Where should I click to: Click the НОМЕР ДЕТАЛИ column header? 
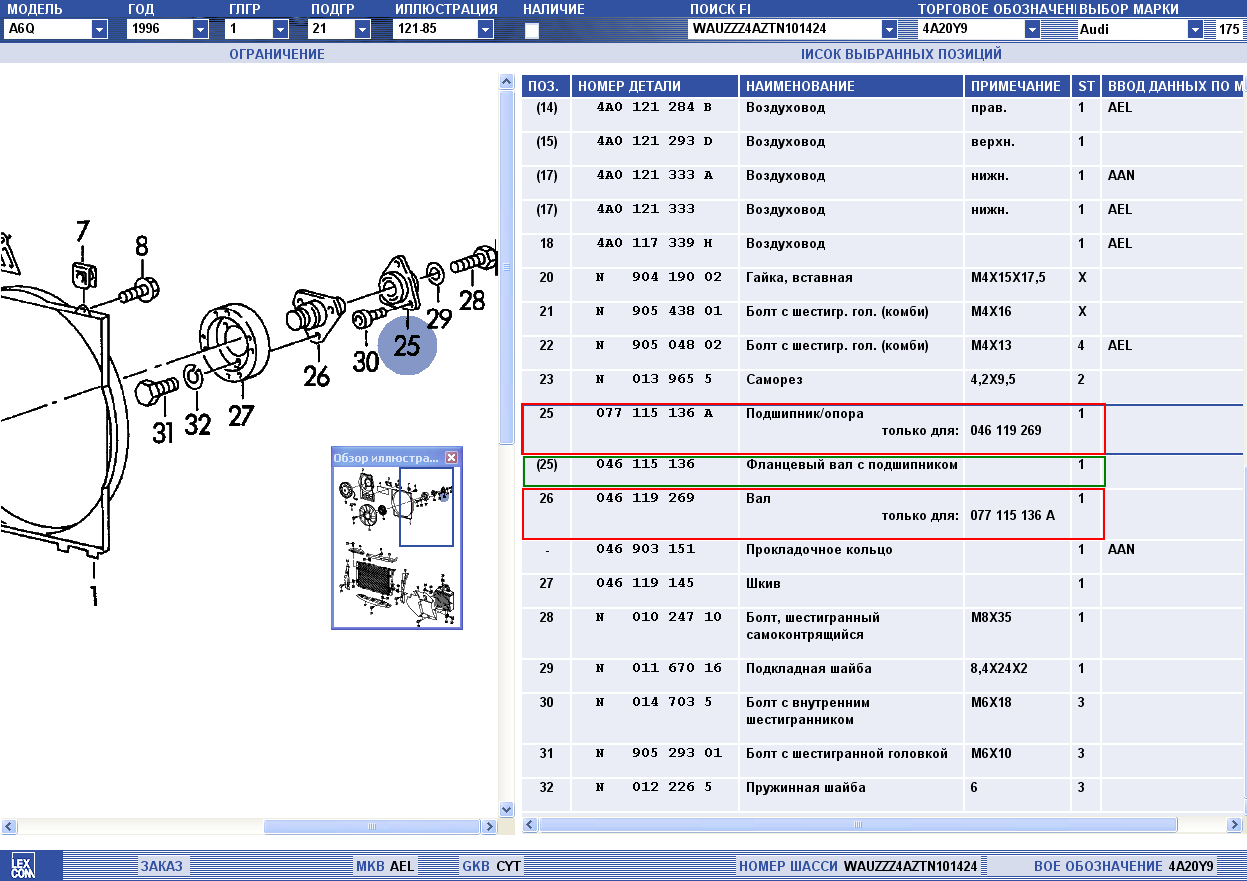(629, 86)
